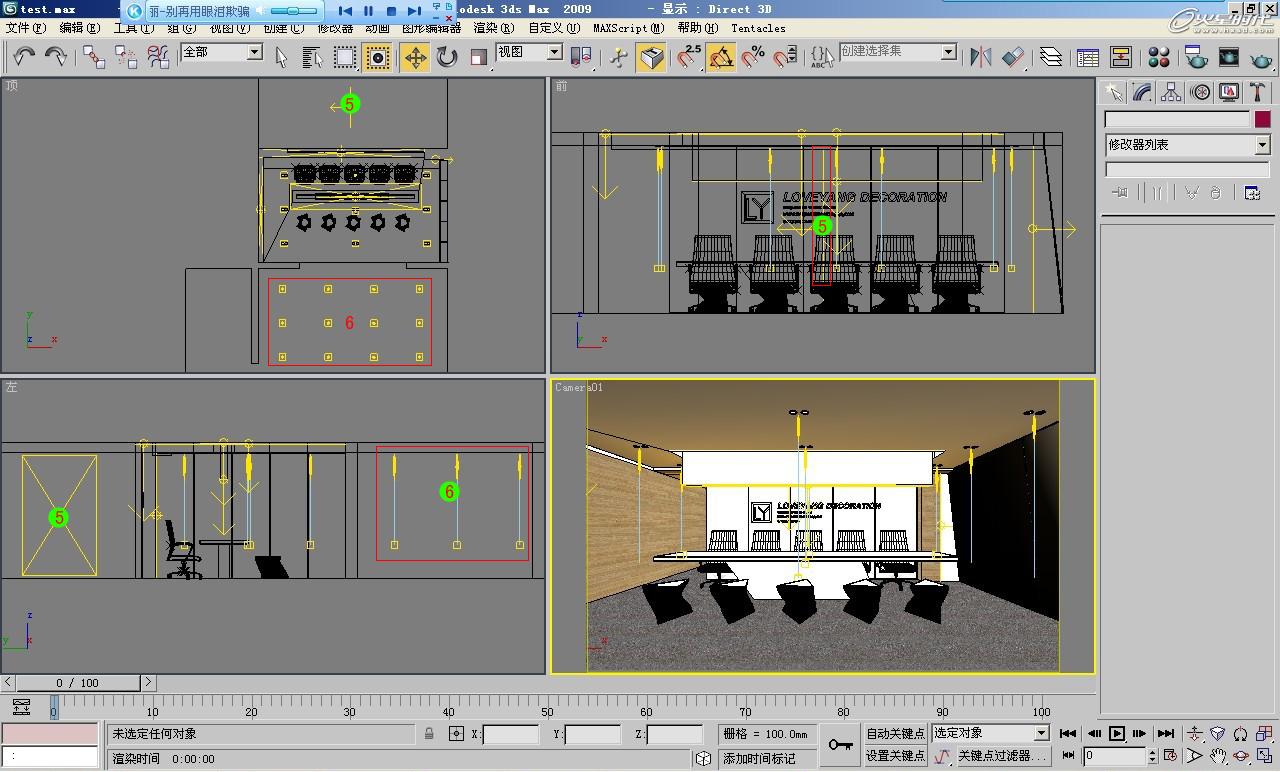Click the Mirror tool icon
Screen dimensions: 1280x772
tap(981, 57)
